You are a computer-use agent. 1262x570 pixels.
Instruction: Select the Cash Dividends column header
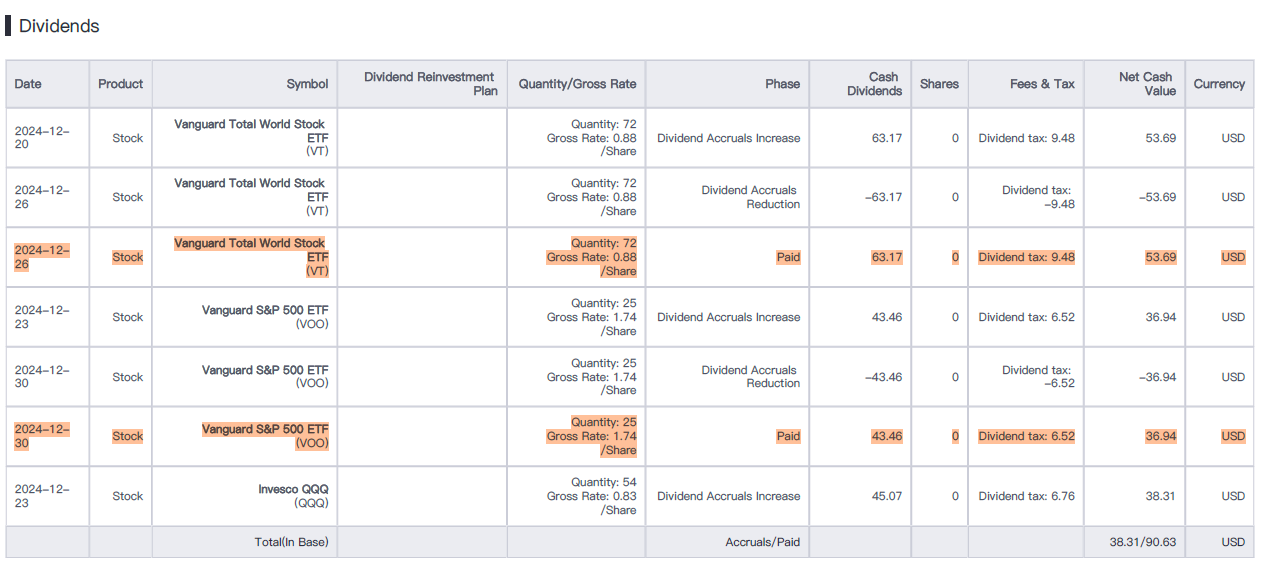(x=875, y=84)
